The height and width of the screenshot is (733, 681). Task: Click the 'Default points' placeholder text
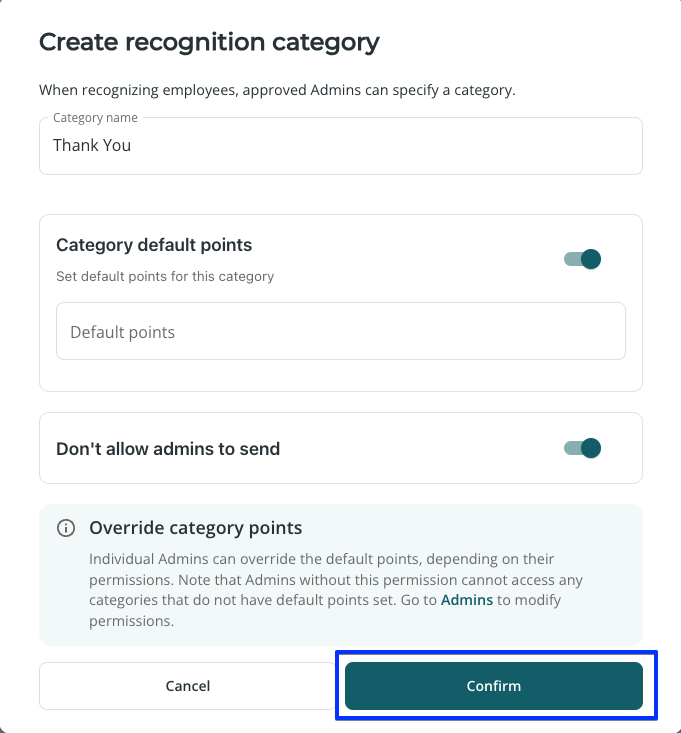[122, 332]
